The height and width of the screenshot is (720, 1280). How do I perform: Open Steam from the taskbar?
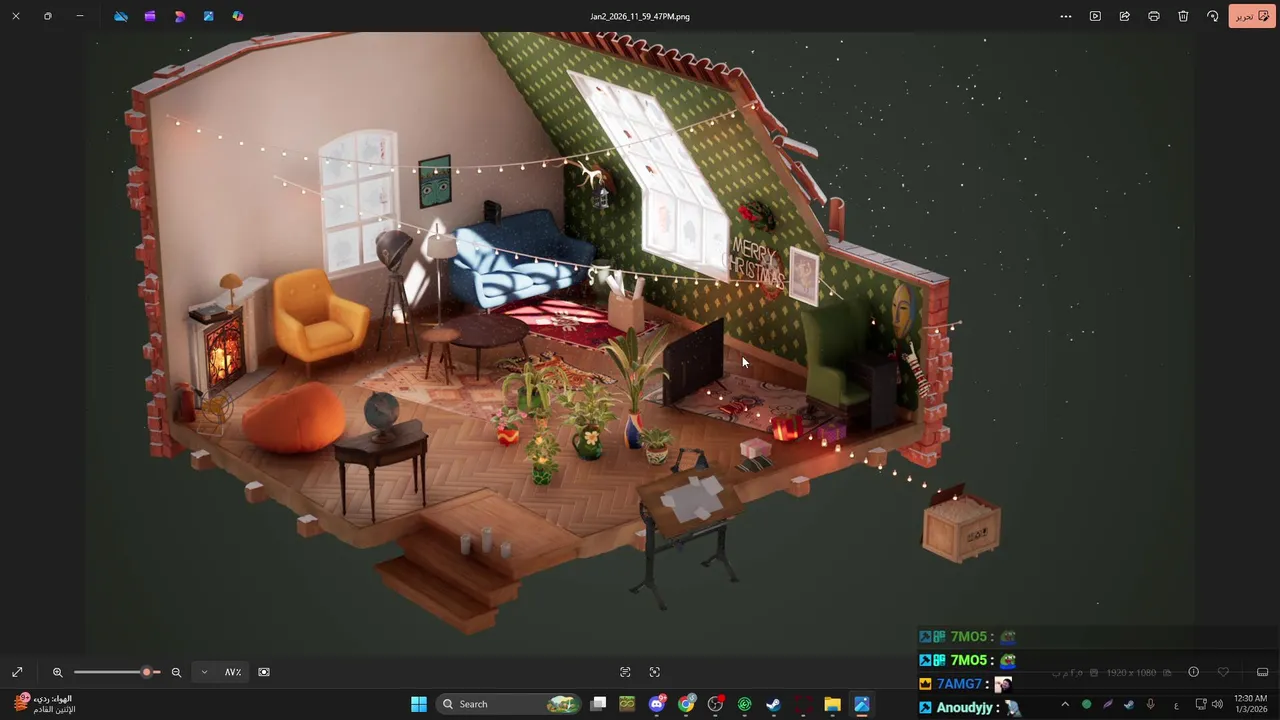(773, 704)
